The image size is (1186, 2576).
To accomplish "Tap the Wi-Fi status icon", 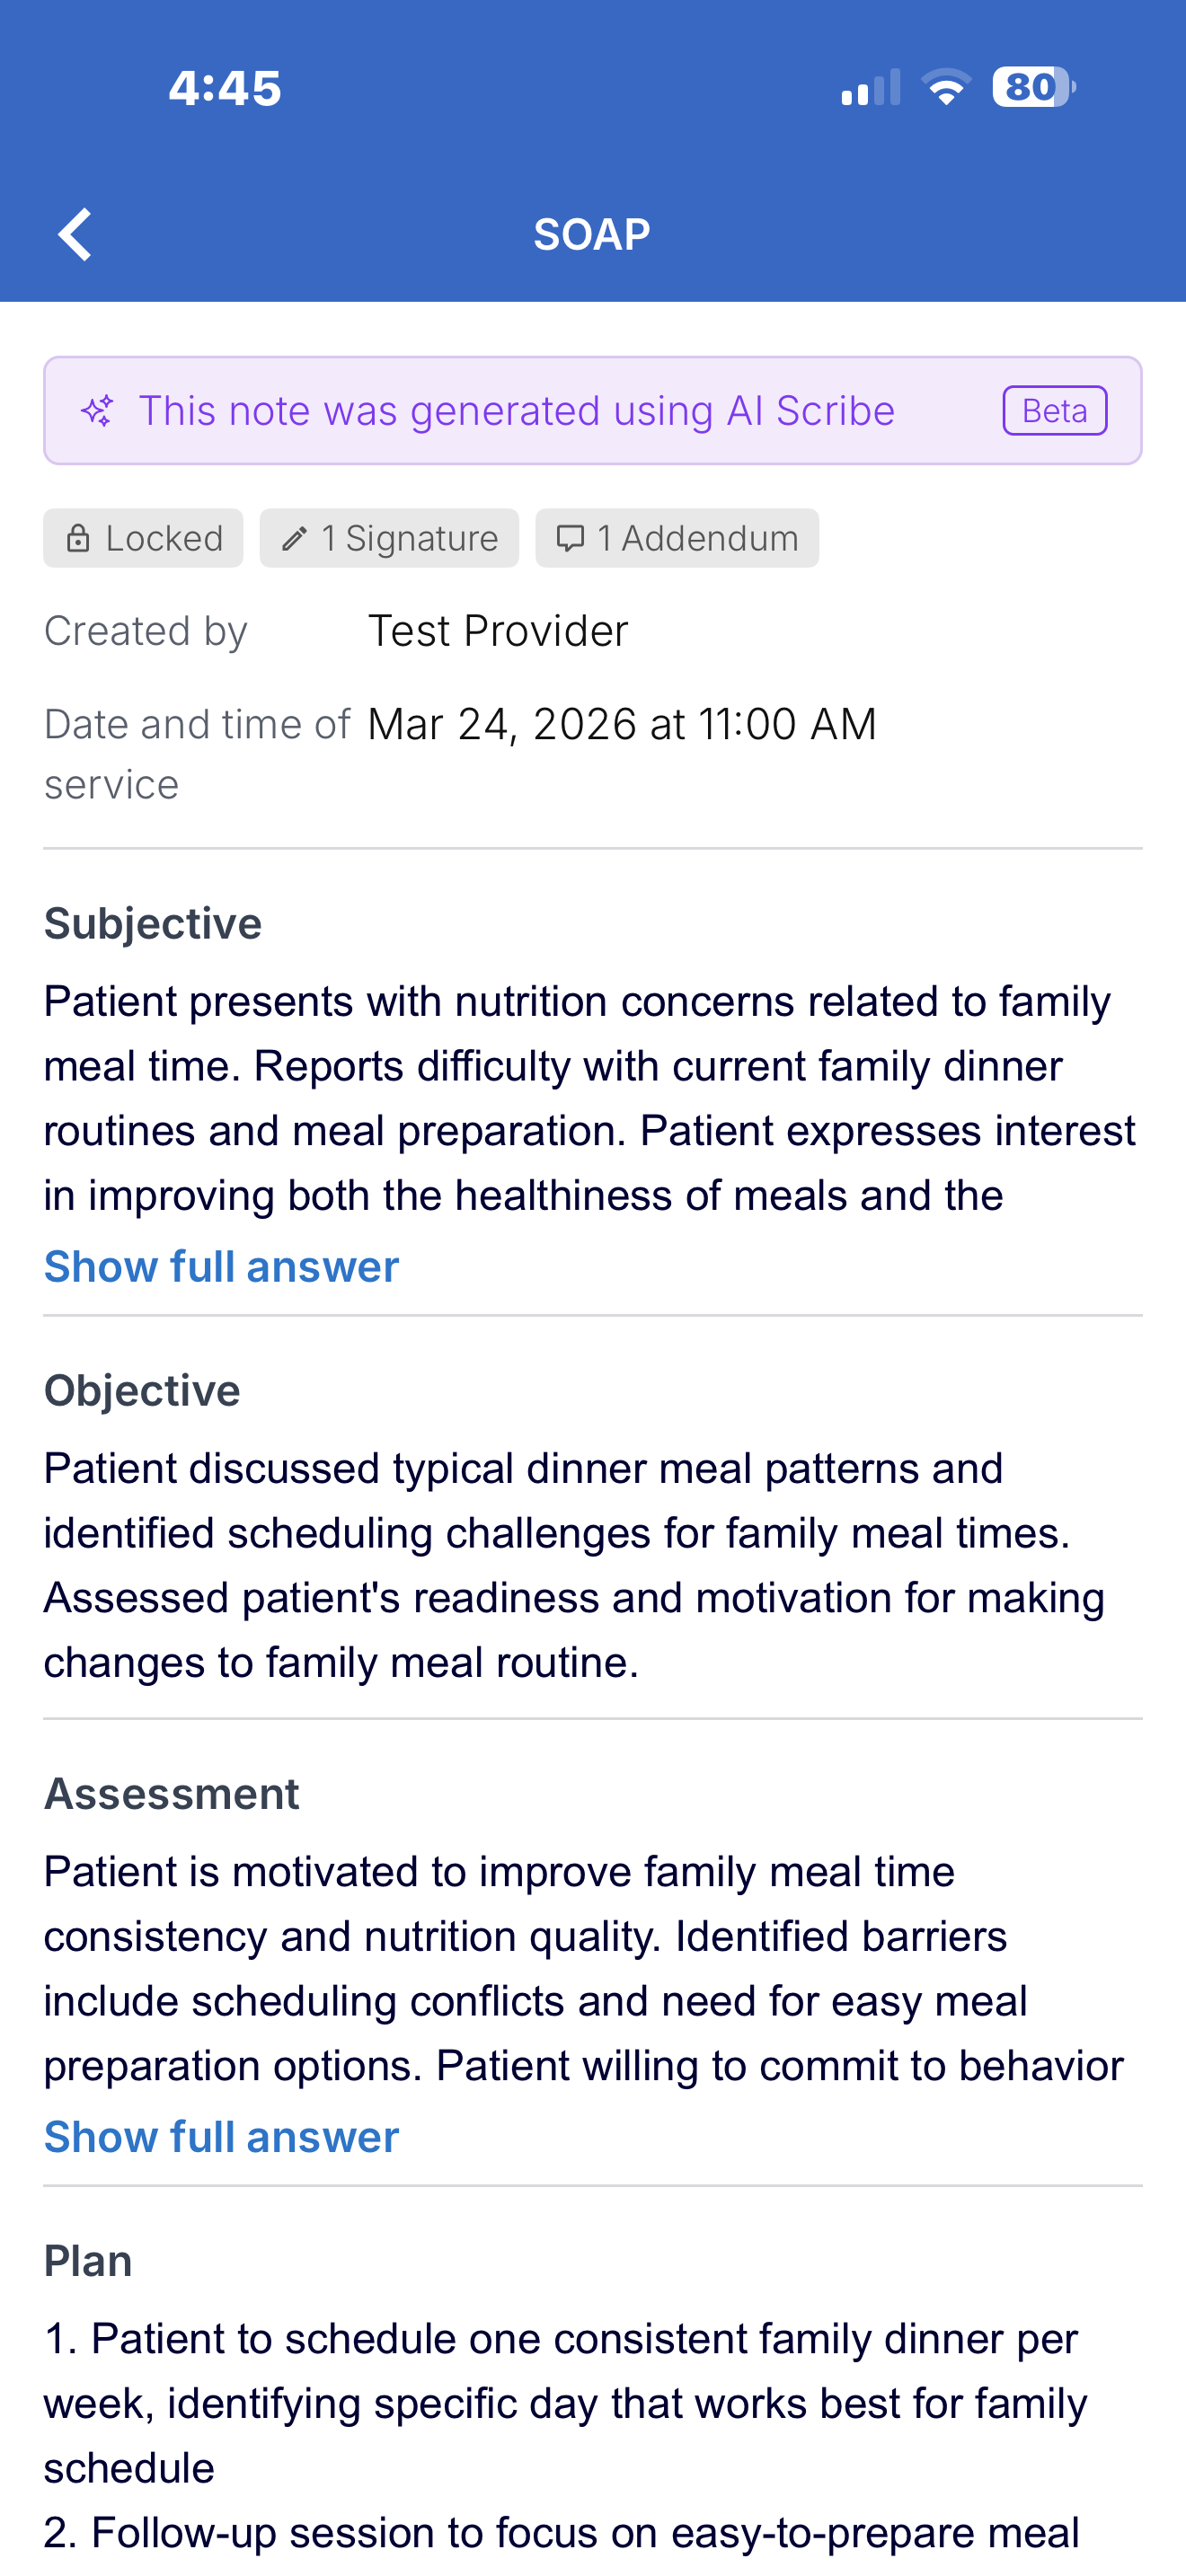I will 945,87.
